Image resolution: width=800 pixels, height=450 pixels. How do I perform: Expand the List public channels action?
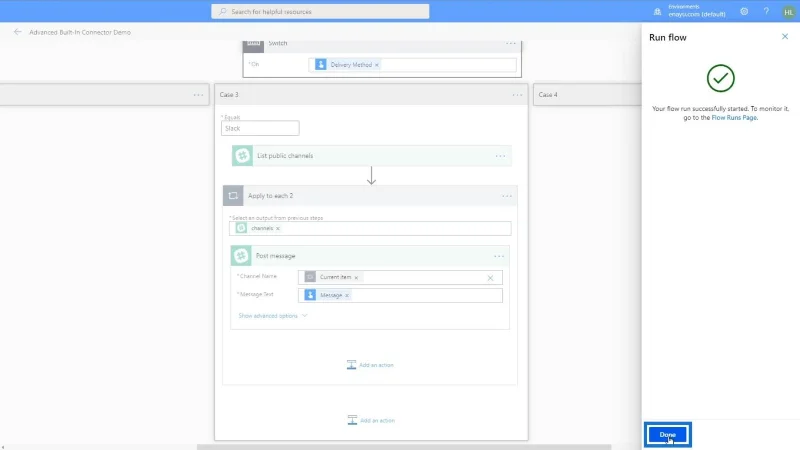pos(372,156)
